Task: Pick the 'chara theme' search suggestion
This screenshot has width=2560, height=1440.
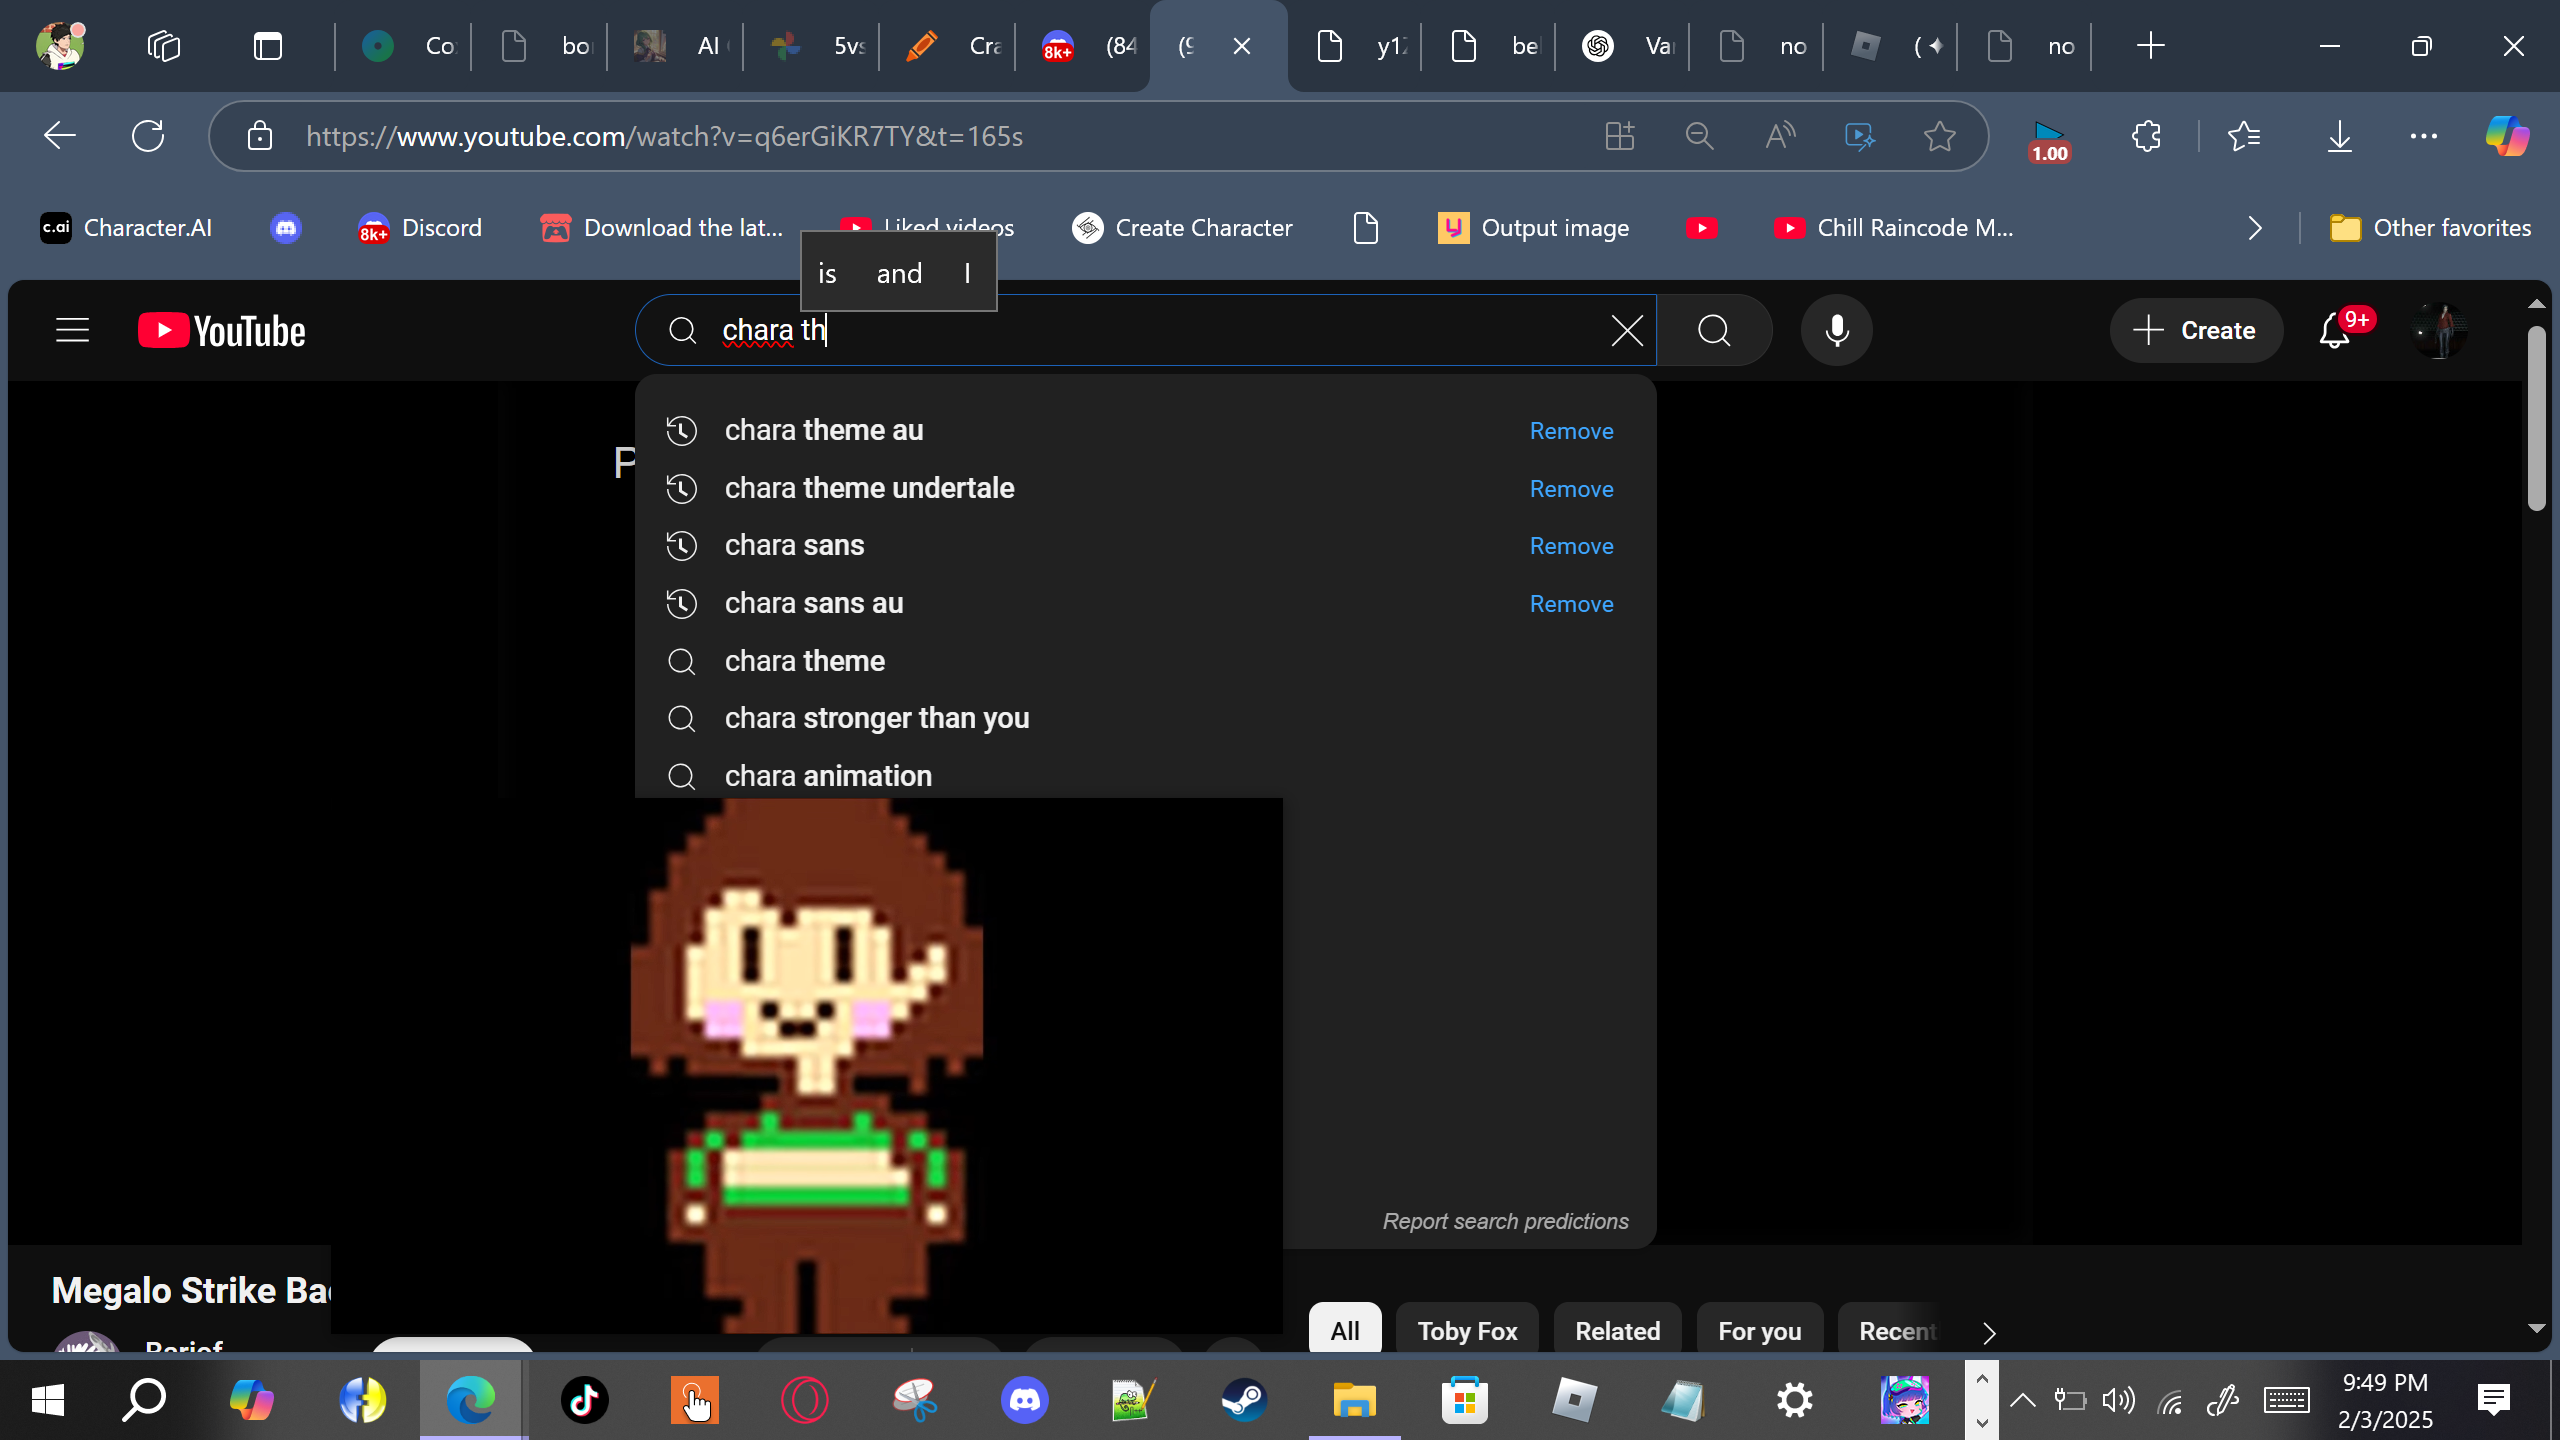Action: 804,661
